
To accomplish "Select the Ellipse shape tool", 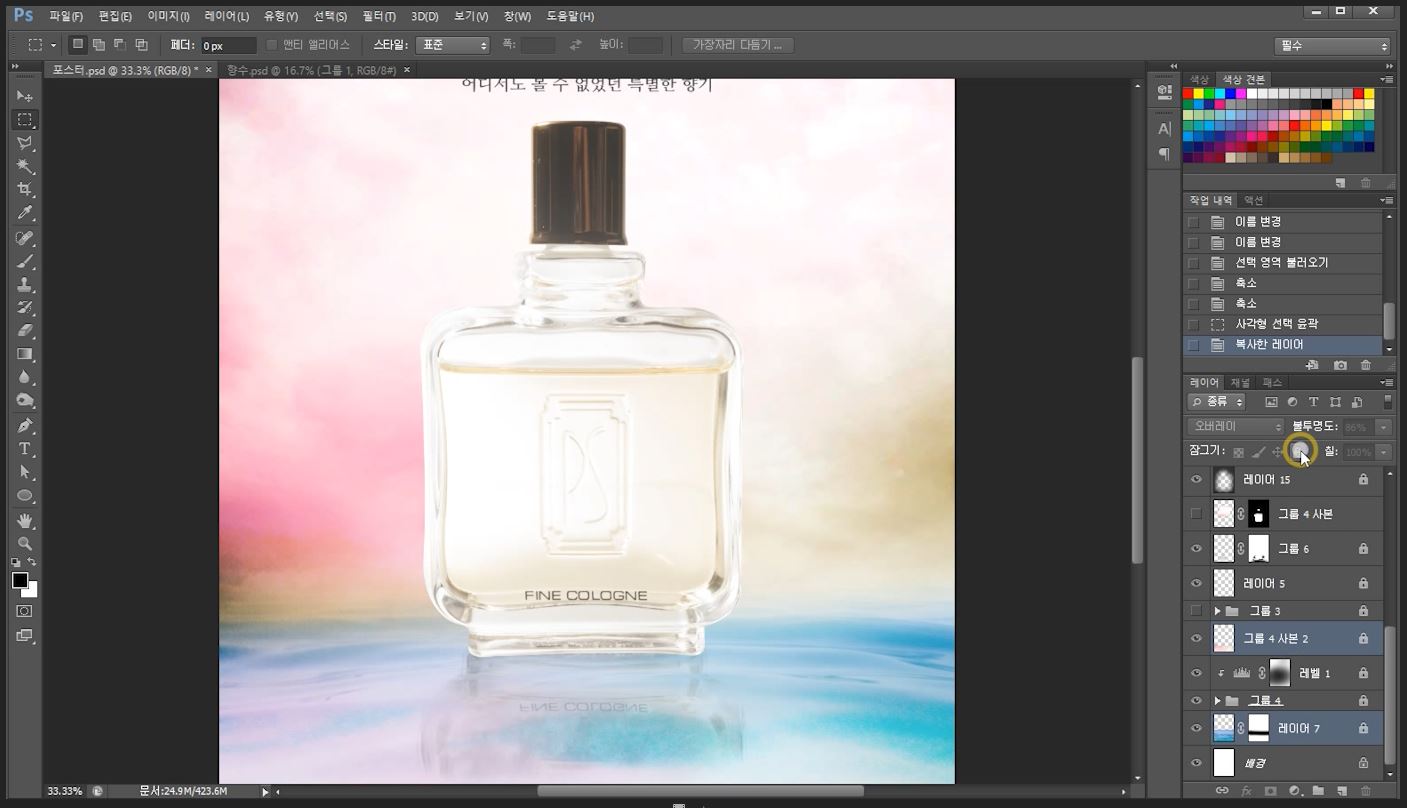I will [25, 496].
